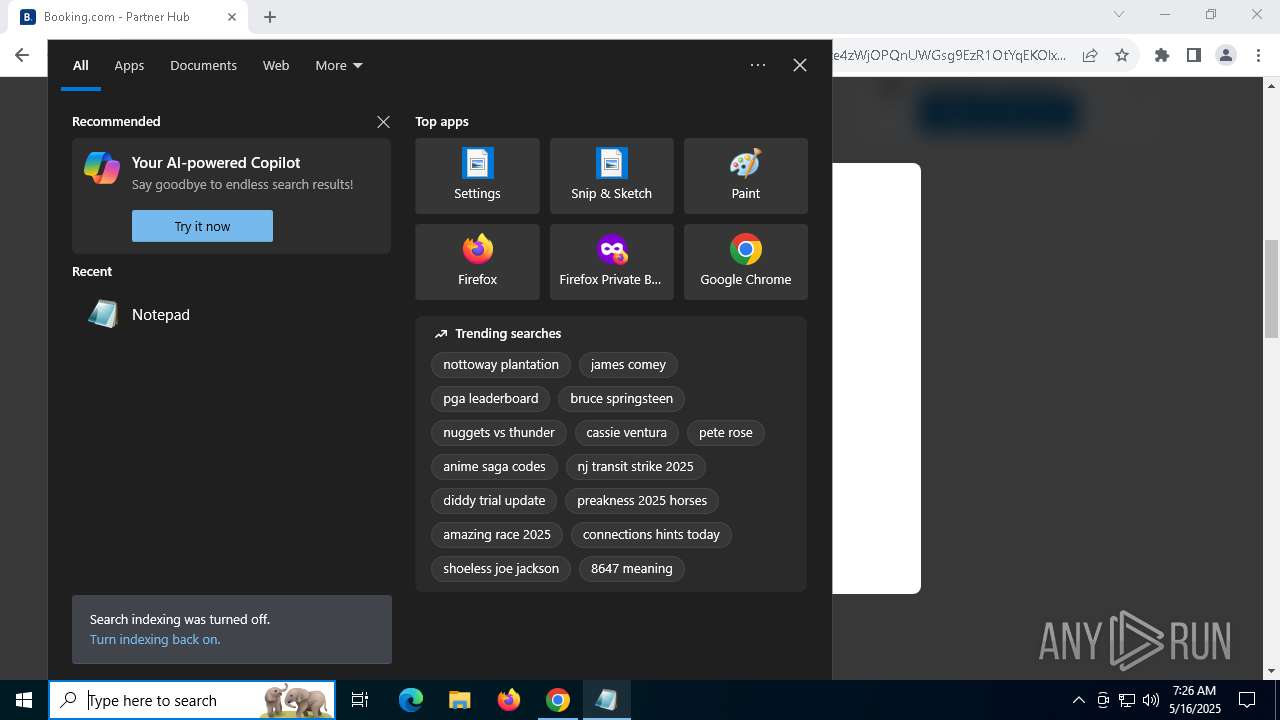Screen dimensions: 1280x720
Task: Switch to the Web search tab
Action: click(276, 65)
